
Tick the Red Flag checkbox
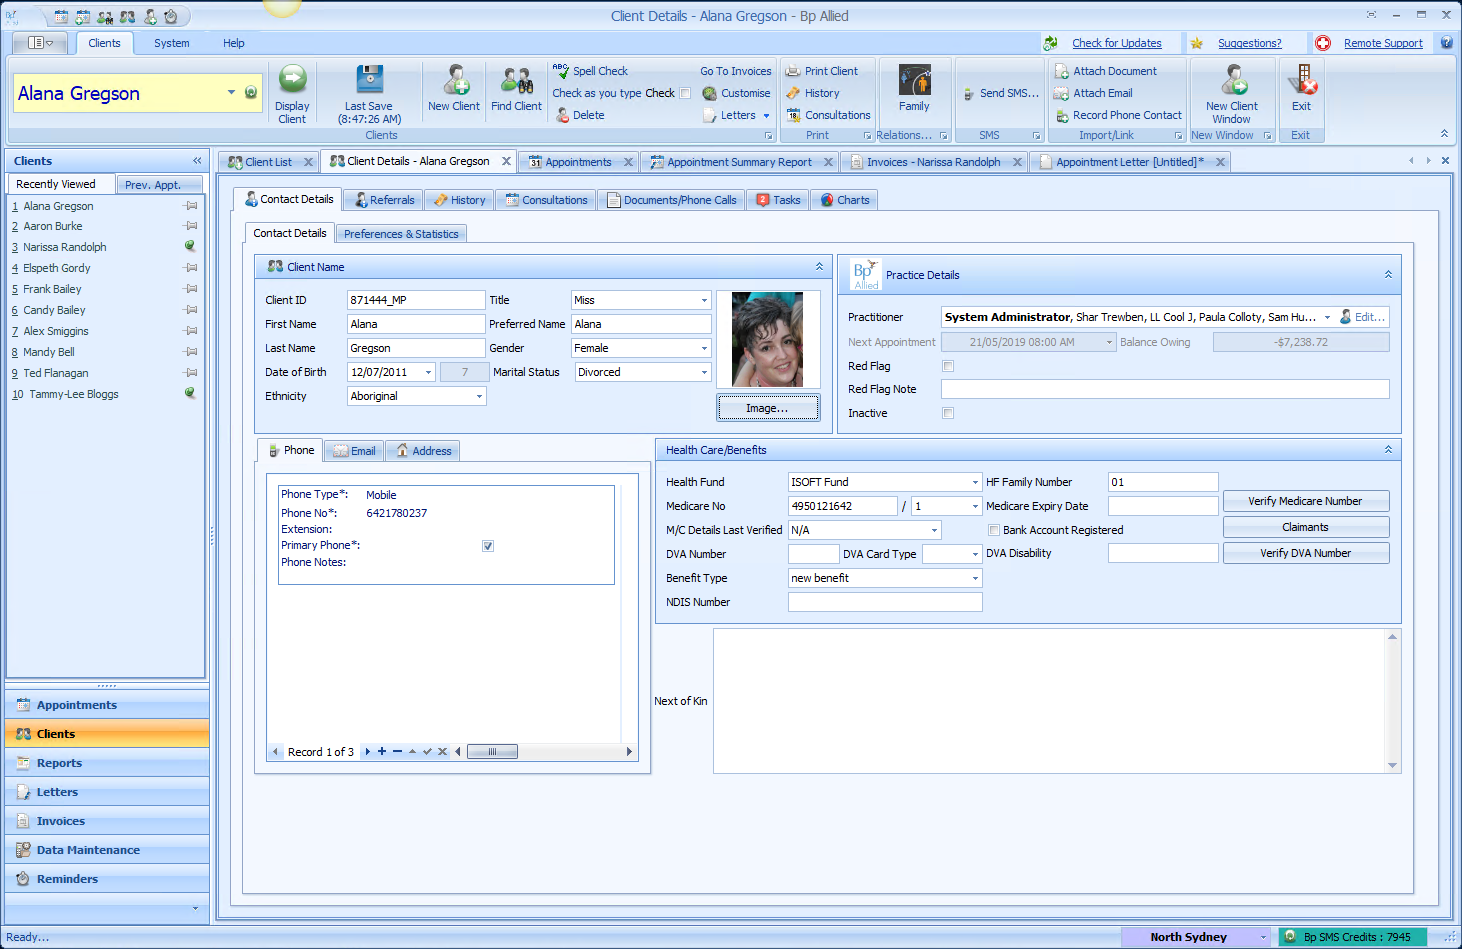[948, 366]
